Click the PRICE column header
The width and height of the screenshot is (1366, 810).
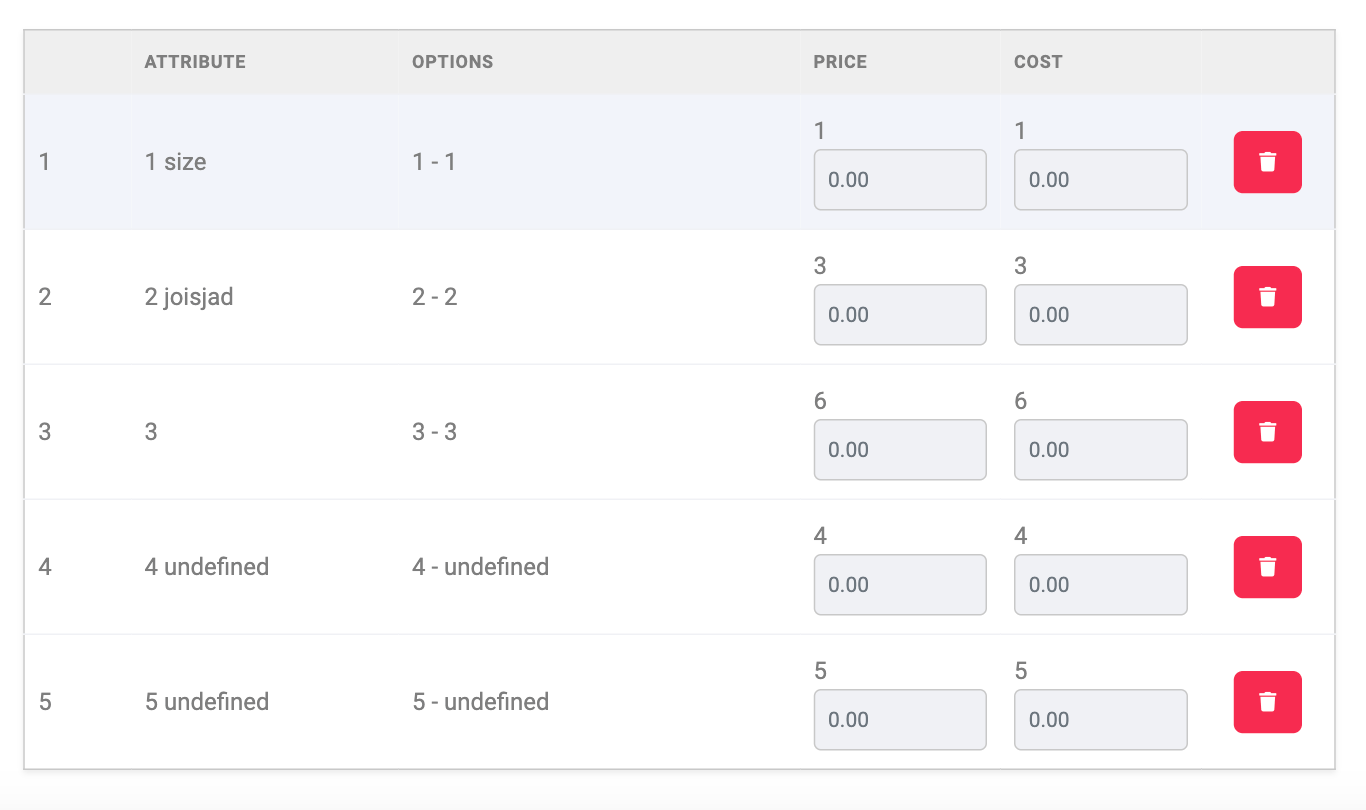[x=839, y=61]
